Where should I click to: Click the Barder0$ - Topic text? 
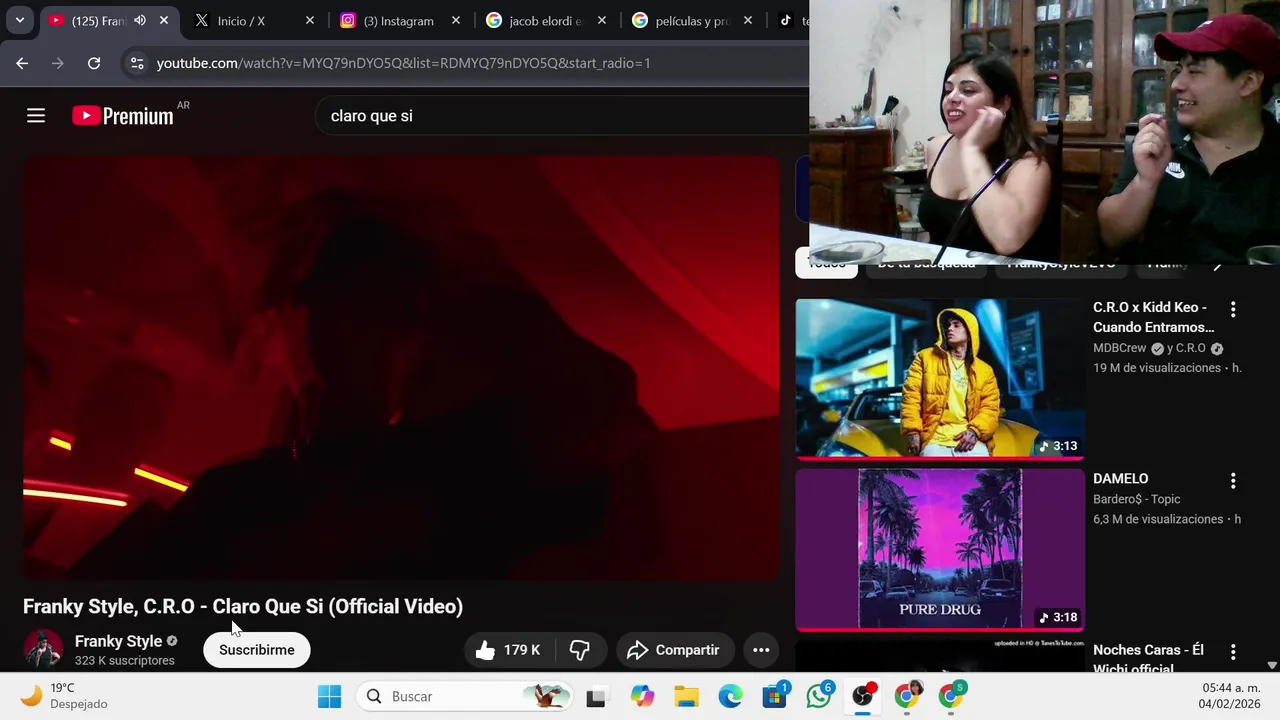[1137, 499]
